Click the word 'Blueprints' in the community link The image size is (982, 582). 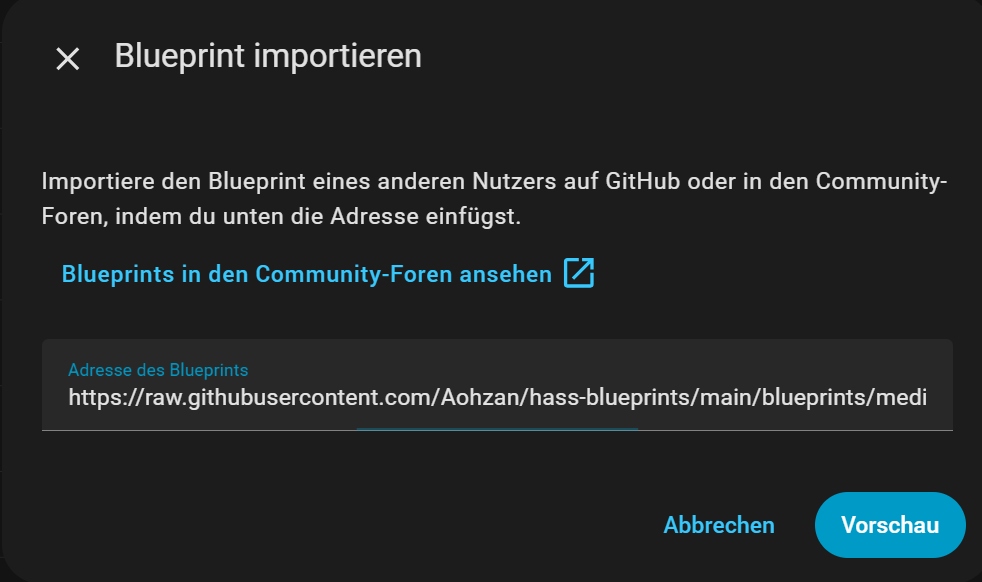118,274
